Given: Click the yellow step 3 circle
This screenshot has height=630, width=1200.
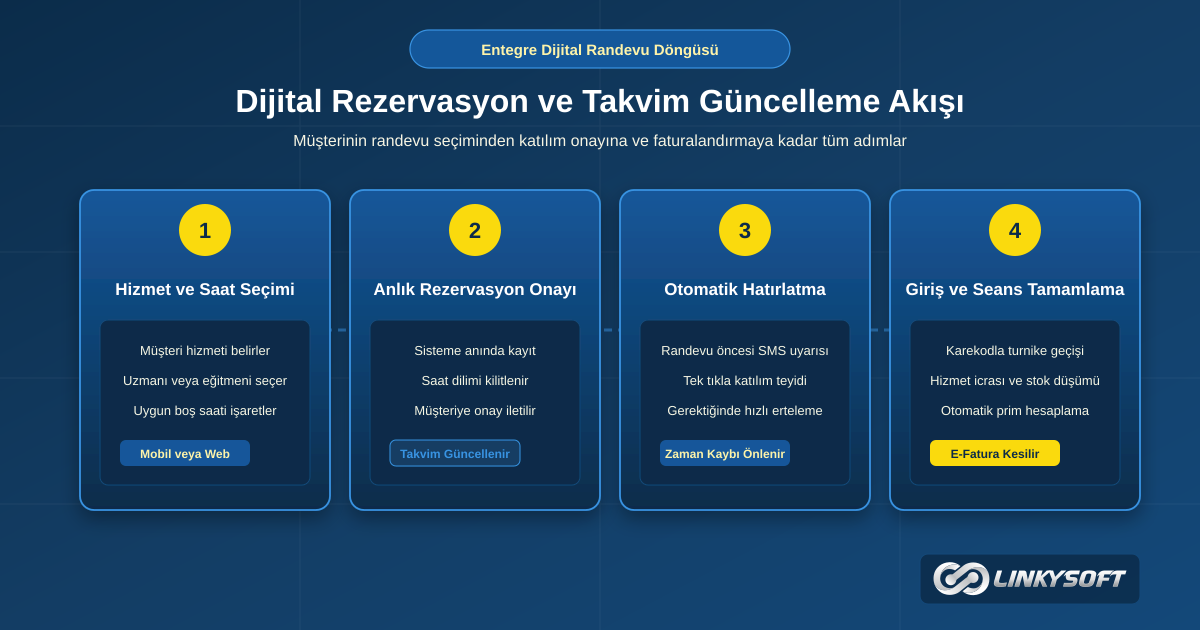Looking at the screenshot, I should click(x=745, y=230).
